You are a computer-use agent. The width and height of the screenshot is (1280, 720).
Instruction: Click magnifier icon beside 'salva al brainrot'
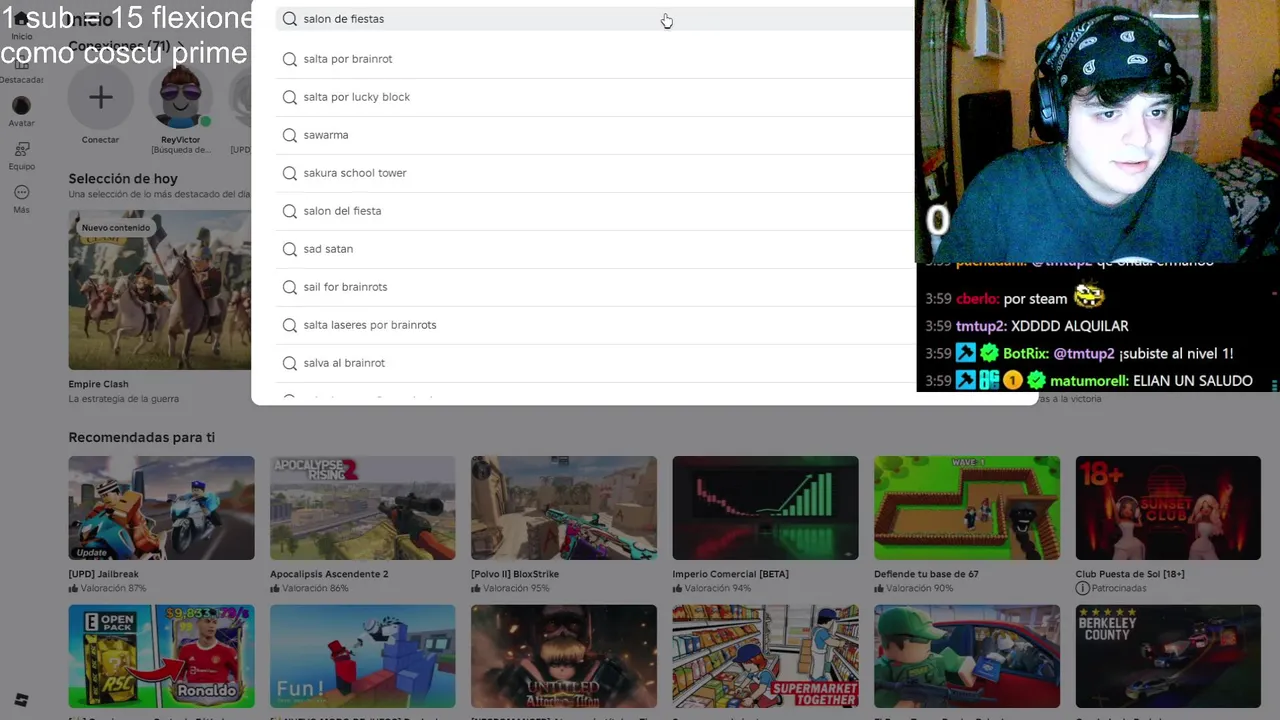tap(290, 363)
